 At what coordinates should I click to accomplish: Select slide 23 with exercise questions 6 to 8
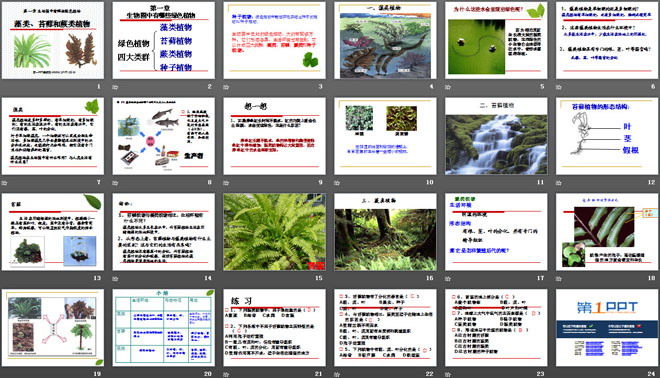point(496,327)
